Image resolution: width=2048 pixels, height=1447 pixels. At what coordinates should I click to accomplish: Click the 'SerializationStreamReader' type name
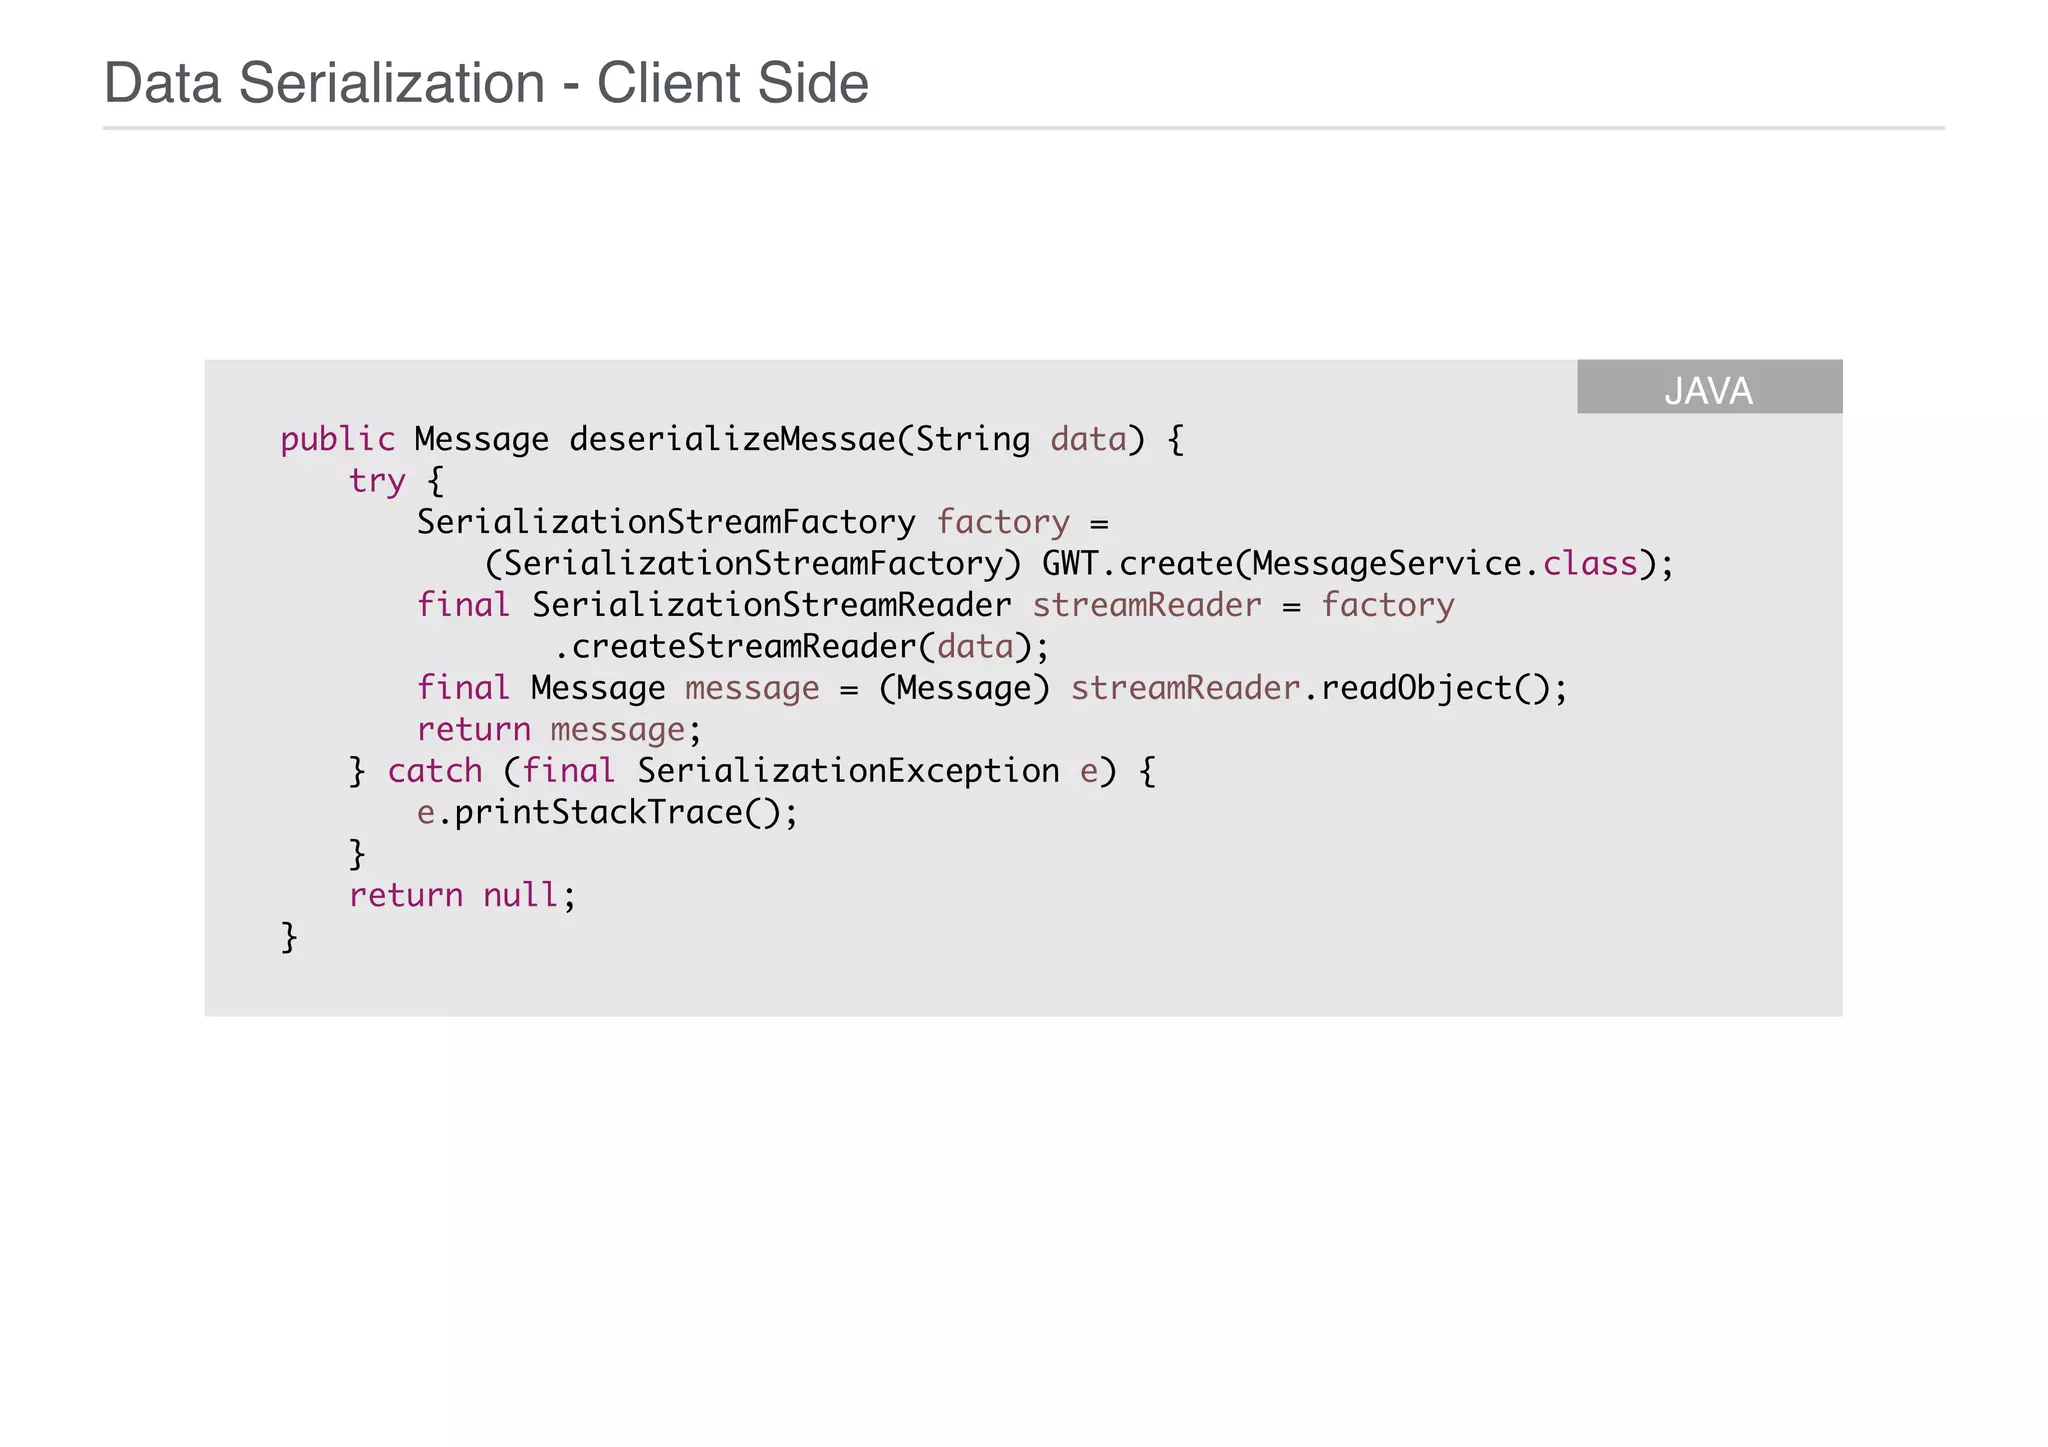[x=771, y=605]
